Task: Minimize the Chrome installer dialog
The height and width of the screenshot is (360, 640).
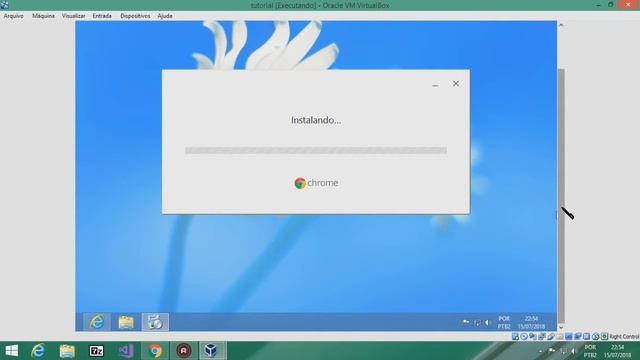Action: (435, 84)
